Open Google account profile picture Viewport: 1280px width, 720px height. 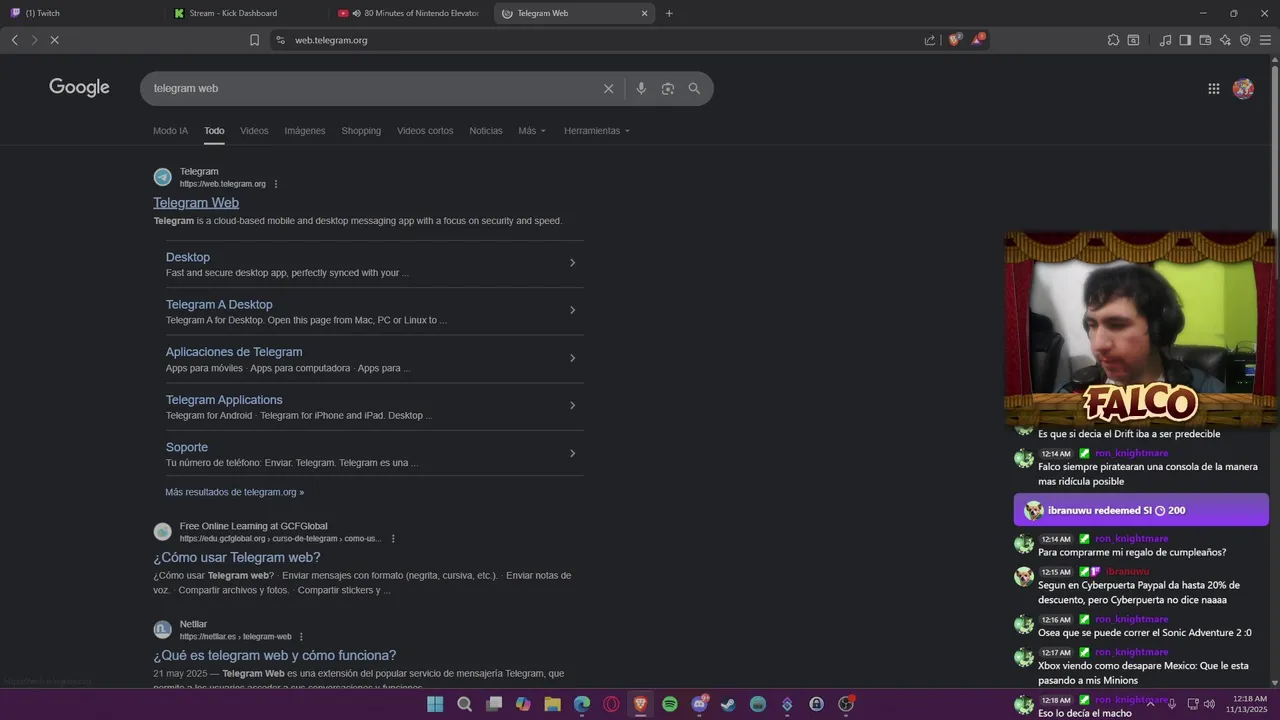click(1243, 88)
